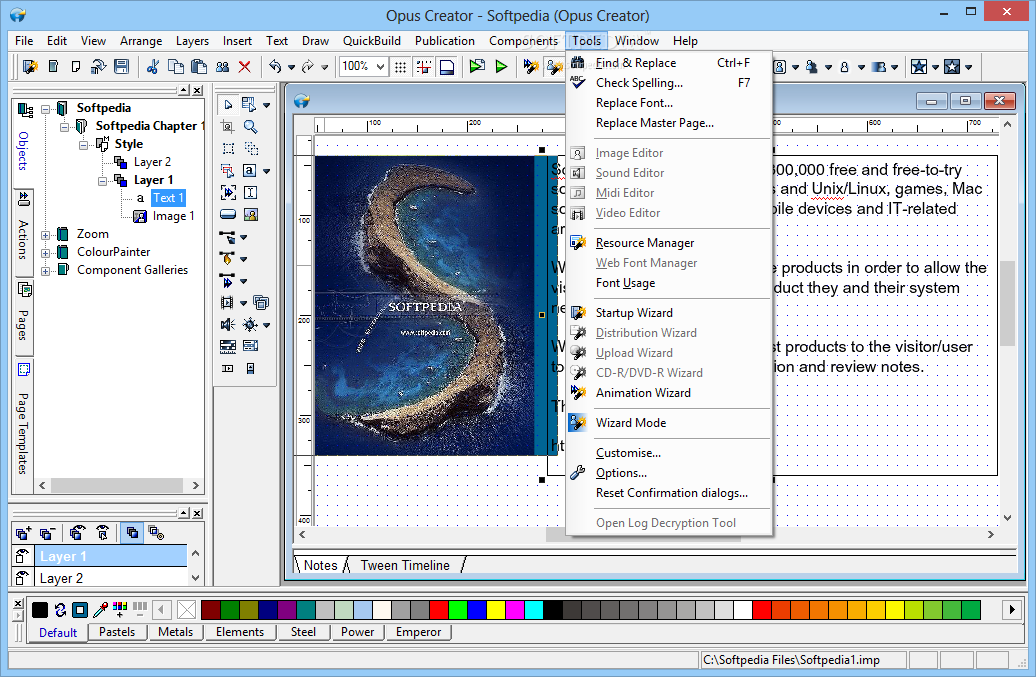The width and height of the screenshot is (1036, 677).
Task: Expand the Component Galleries tree node
Action: point(46,270)
